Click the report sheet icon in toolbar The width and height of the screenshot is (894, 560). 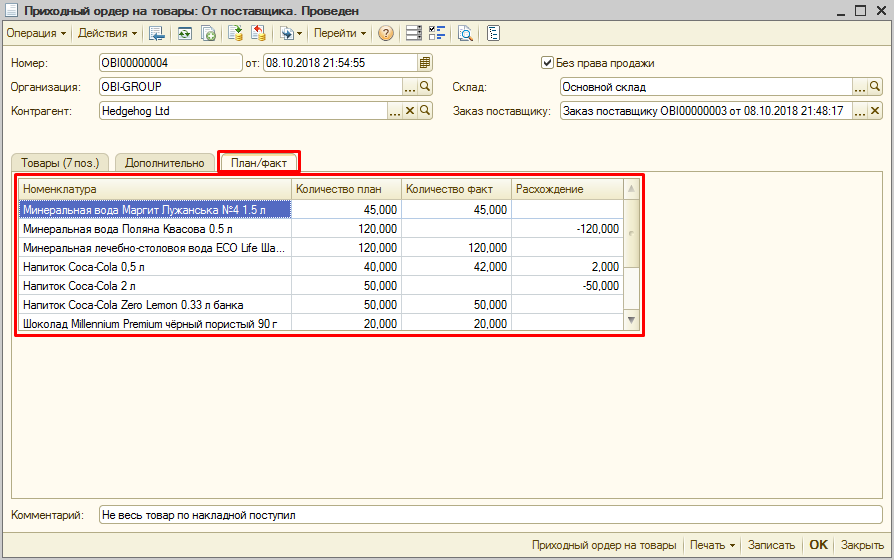[493, 33]
